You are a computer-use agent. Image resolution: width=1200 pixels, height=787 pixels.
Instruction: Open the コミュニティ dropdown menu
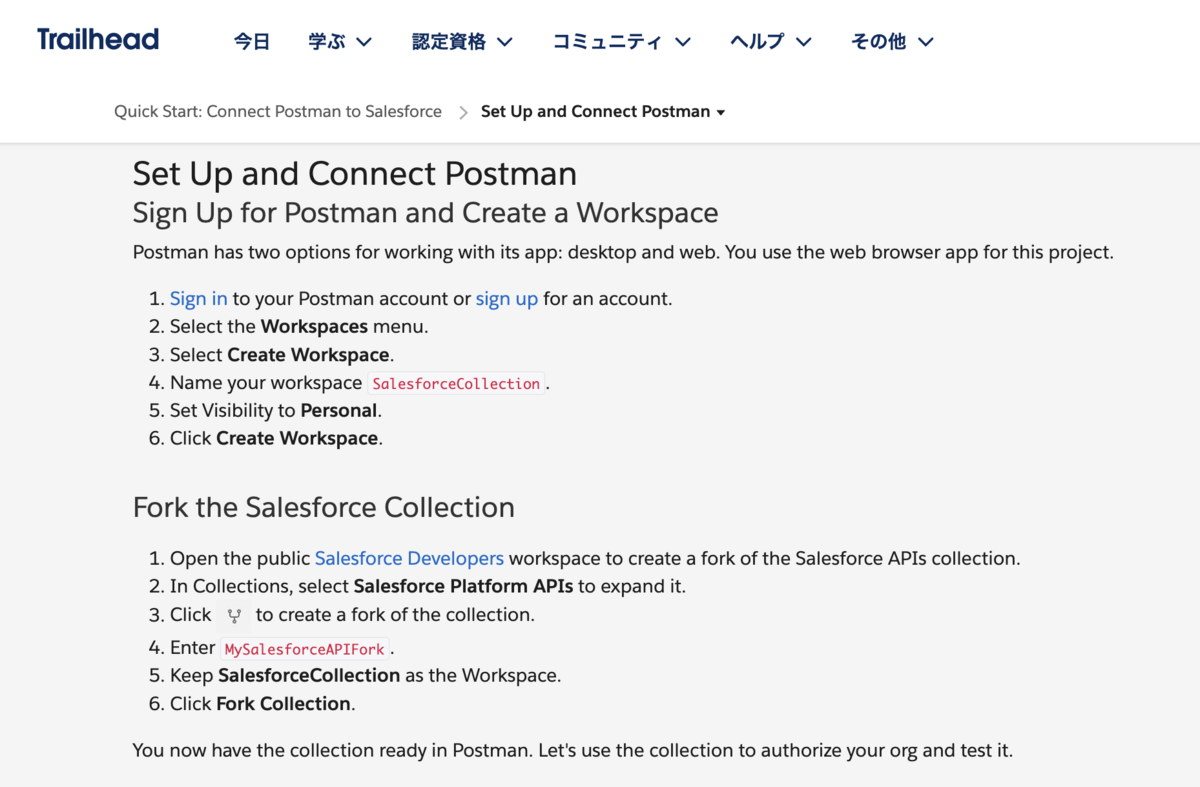(621, 42)
